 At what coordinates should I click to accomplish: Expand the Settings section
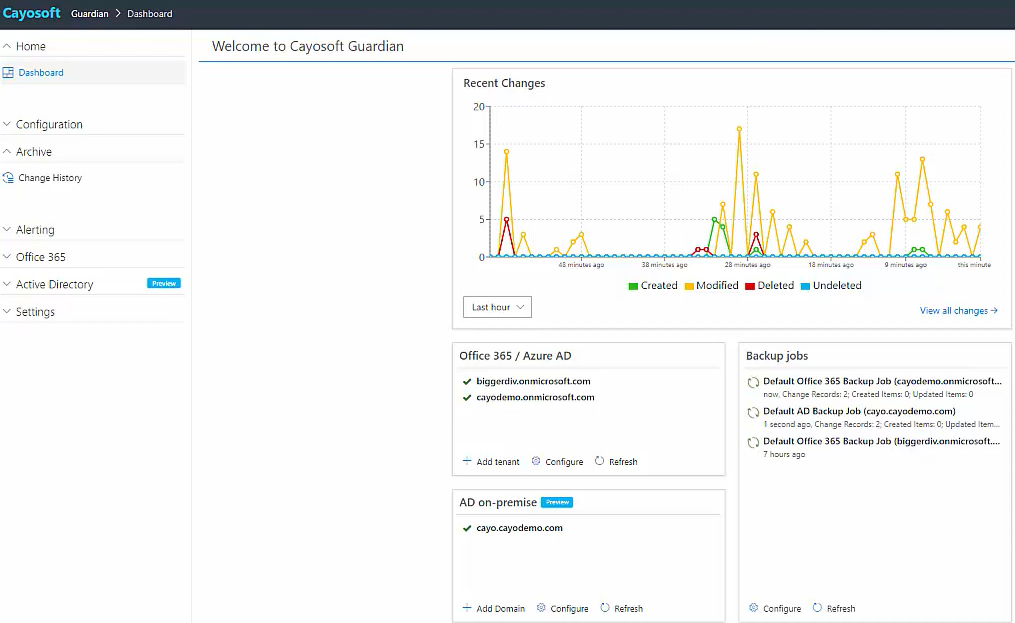tap(94, 312)
